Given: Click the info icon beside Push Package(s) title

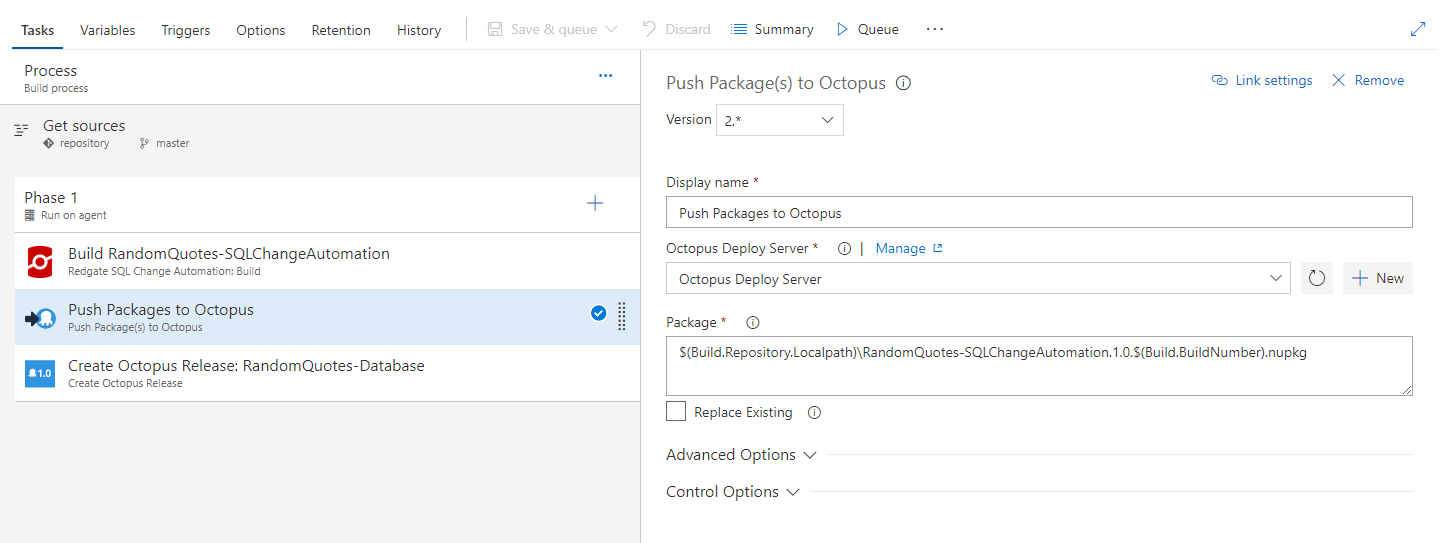Looking at the screenshot, I should tap(903, 84).
